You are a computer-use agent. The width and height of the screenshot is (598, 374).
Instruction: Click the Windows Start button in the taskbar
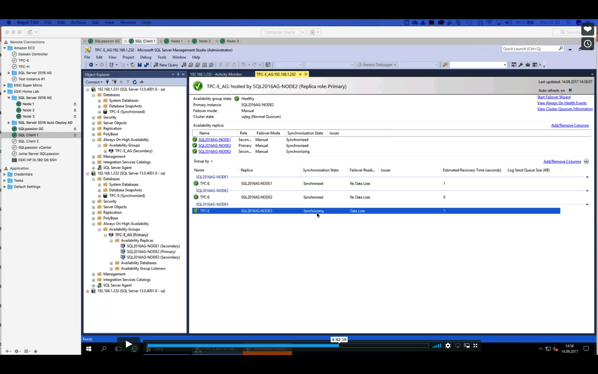tap(88, 348)
